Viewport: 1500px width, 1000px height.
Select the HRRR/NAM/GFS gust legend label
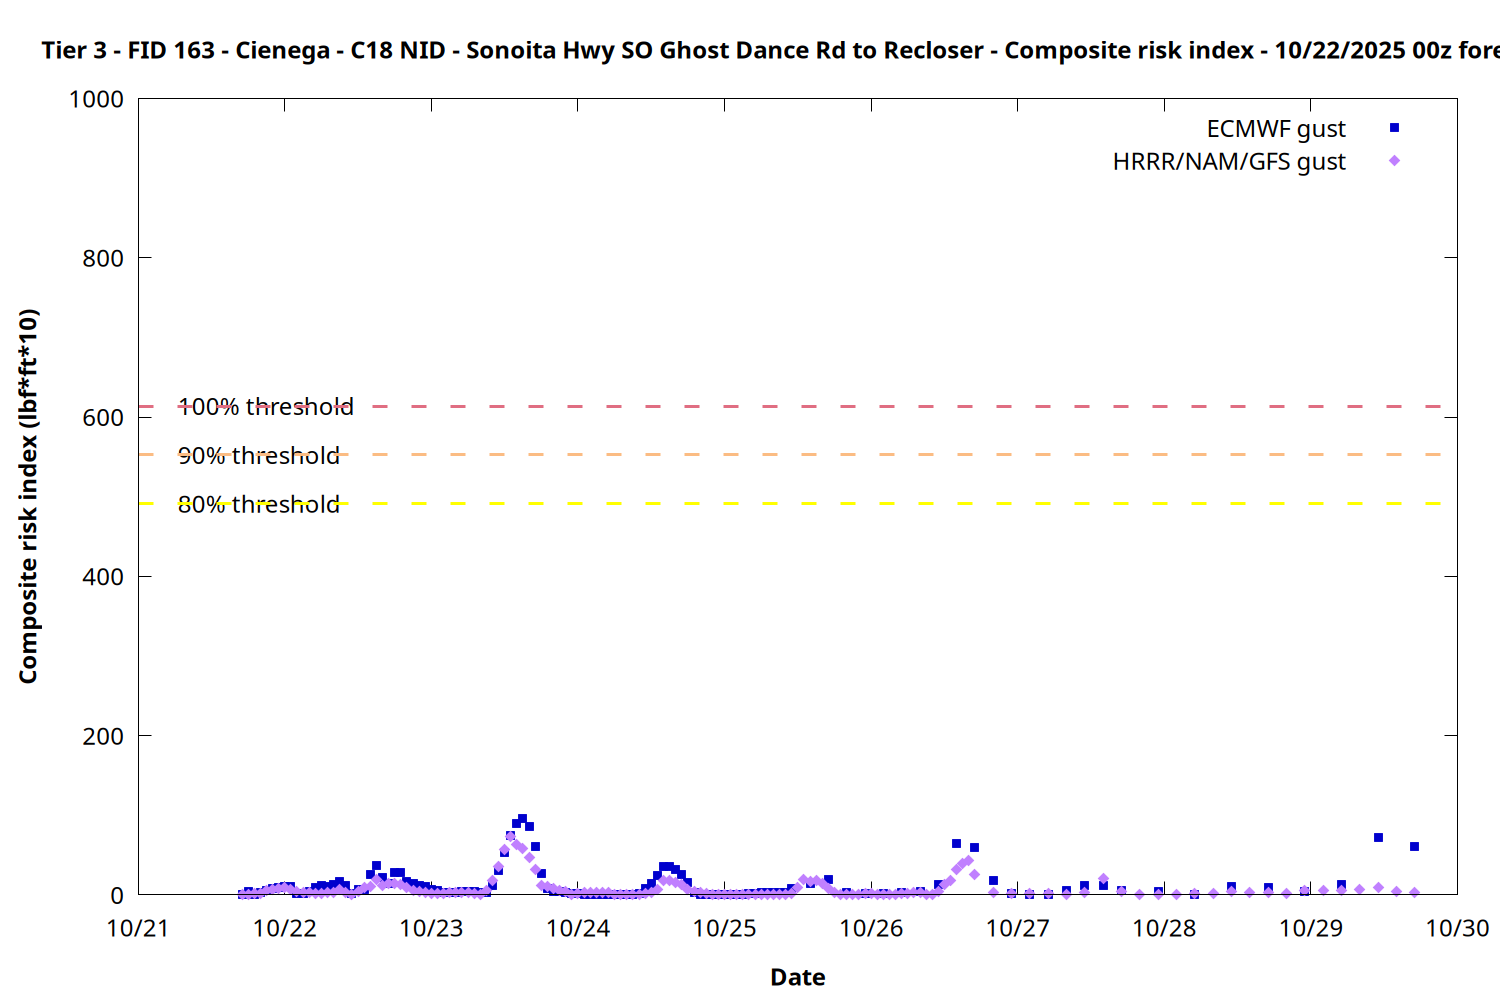click(1228, 162)
